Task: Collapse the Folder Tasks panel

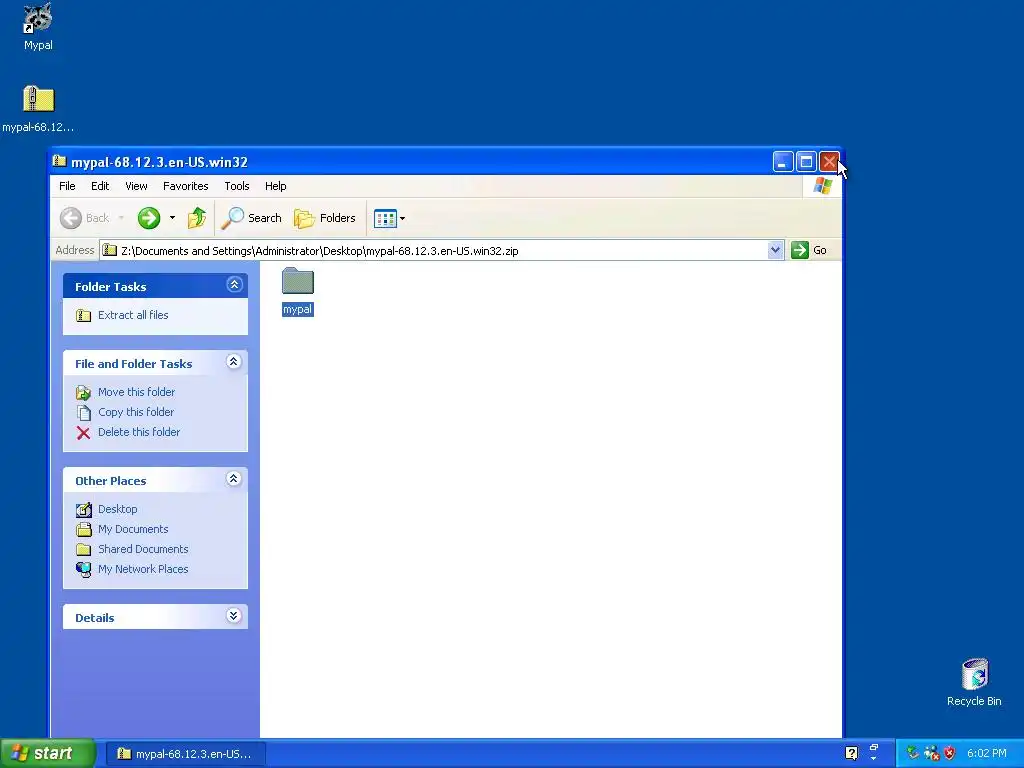Action: click(234, 285)
